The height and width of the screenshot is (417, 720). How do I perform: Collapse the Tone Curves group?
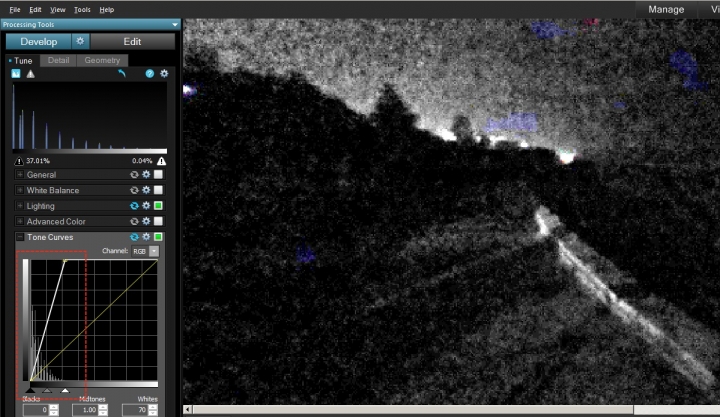[x=20, y=237]
